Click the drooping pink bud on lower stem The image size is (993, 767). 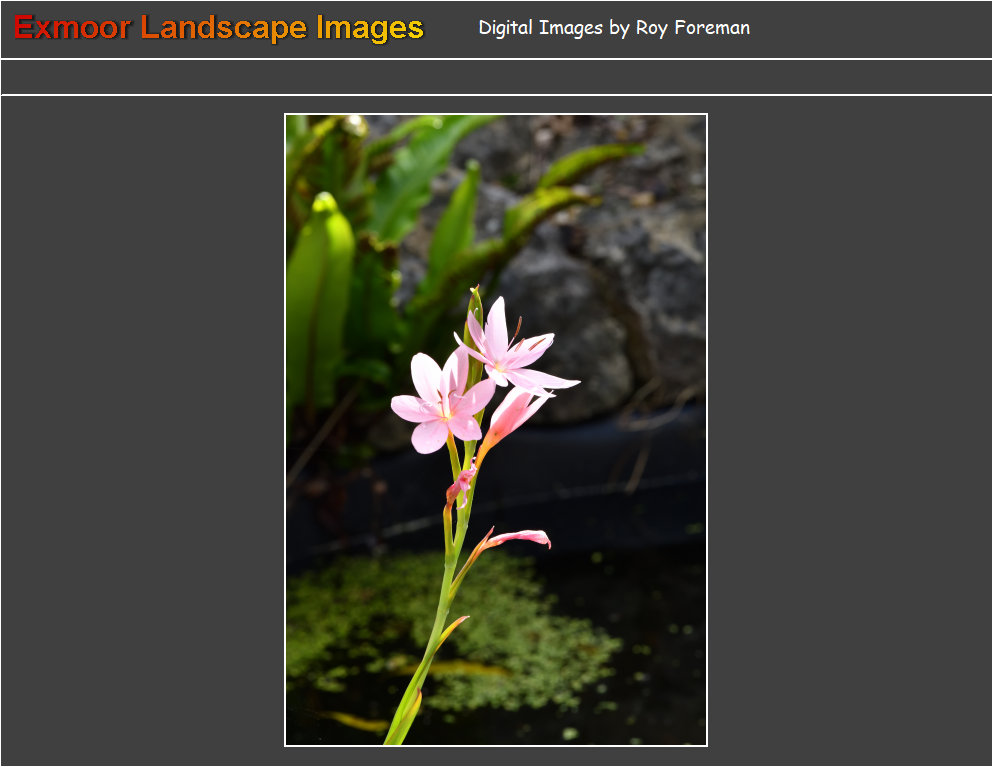pos(520,538)
